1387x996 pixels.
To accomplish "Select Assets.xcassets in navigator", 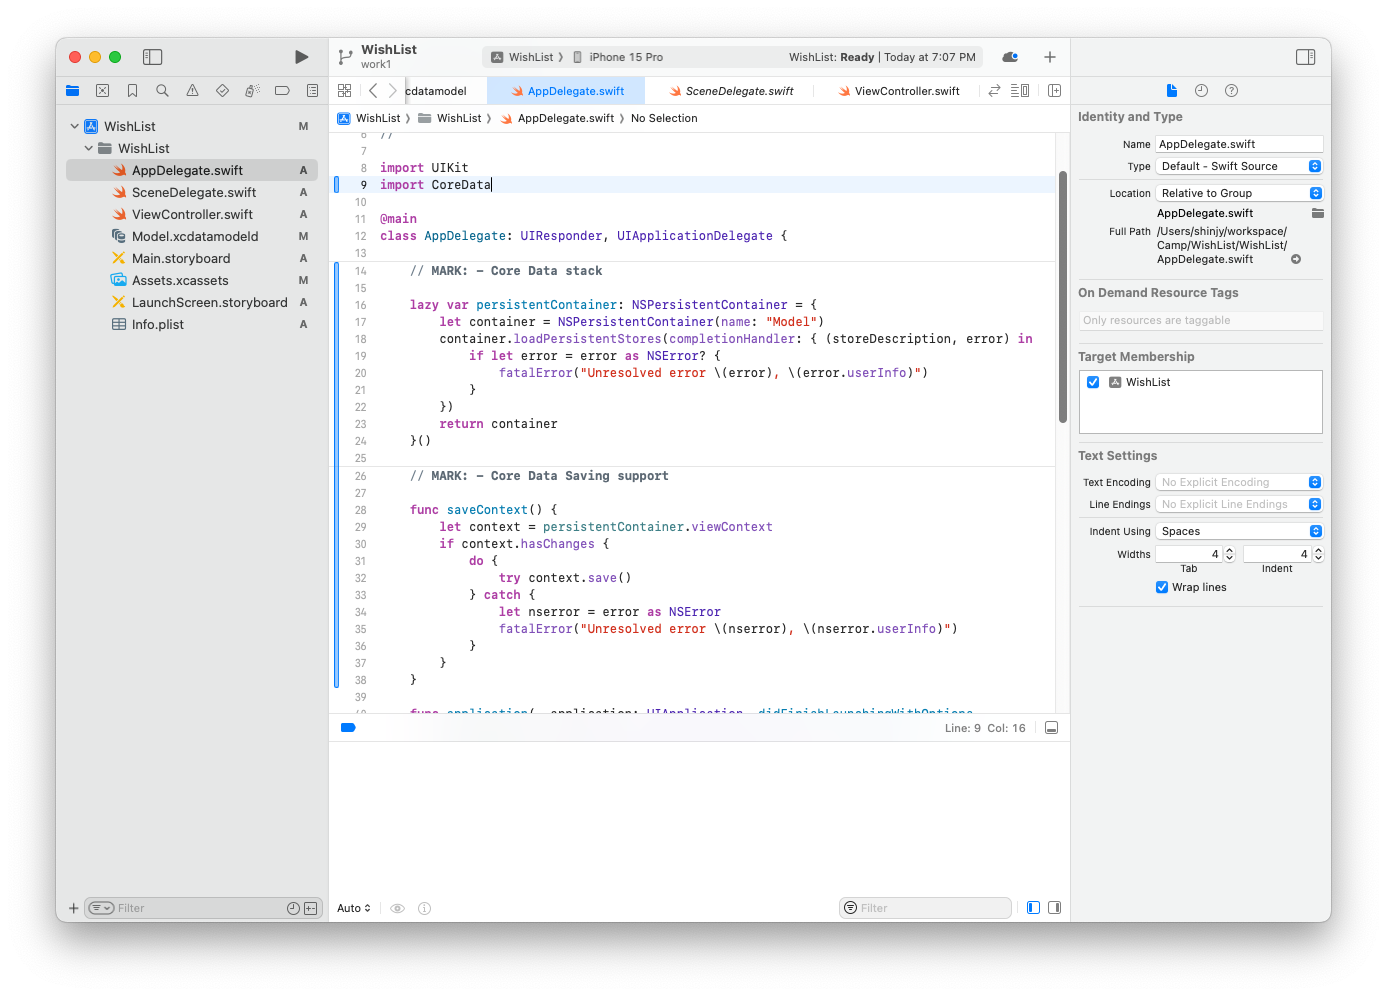I will tap(192, 280).
